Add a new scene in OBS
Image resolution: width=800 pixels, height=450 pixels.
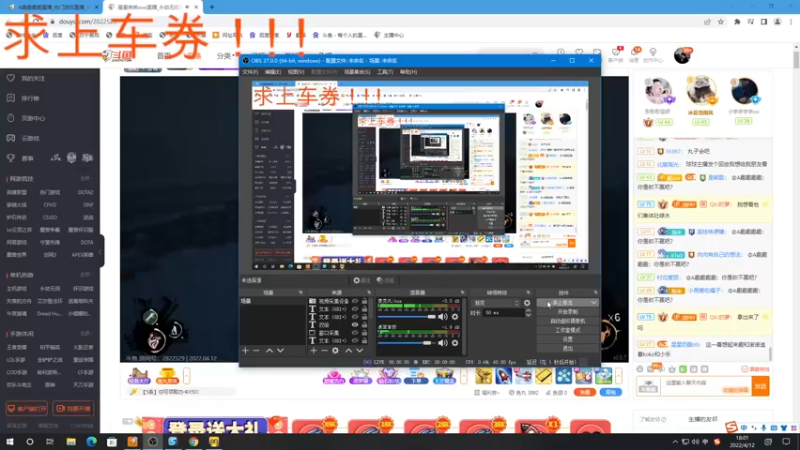tap(245, 351)
